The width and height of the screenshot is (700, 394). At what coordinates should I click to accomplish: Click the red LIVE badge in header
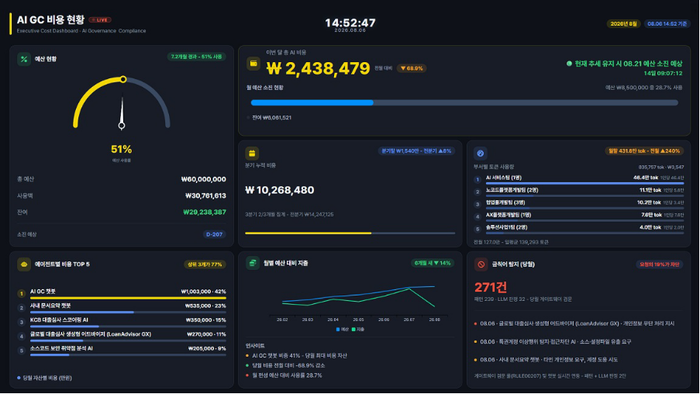tap(100, 20)
